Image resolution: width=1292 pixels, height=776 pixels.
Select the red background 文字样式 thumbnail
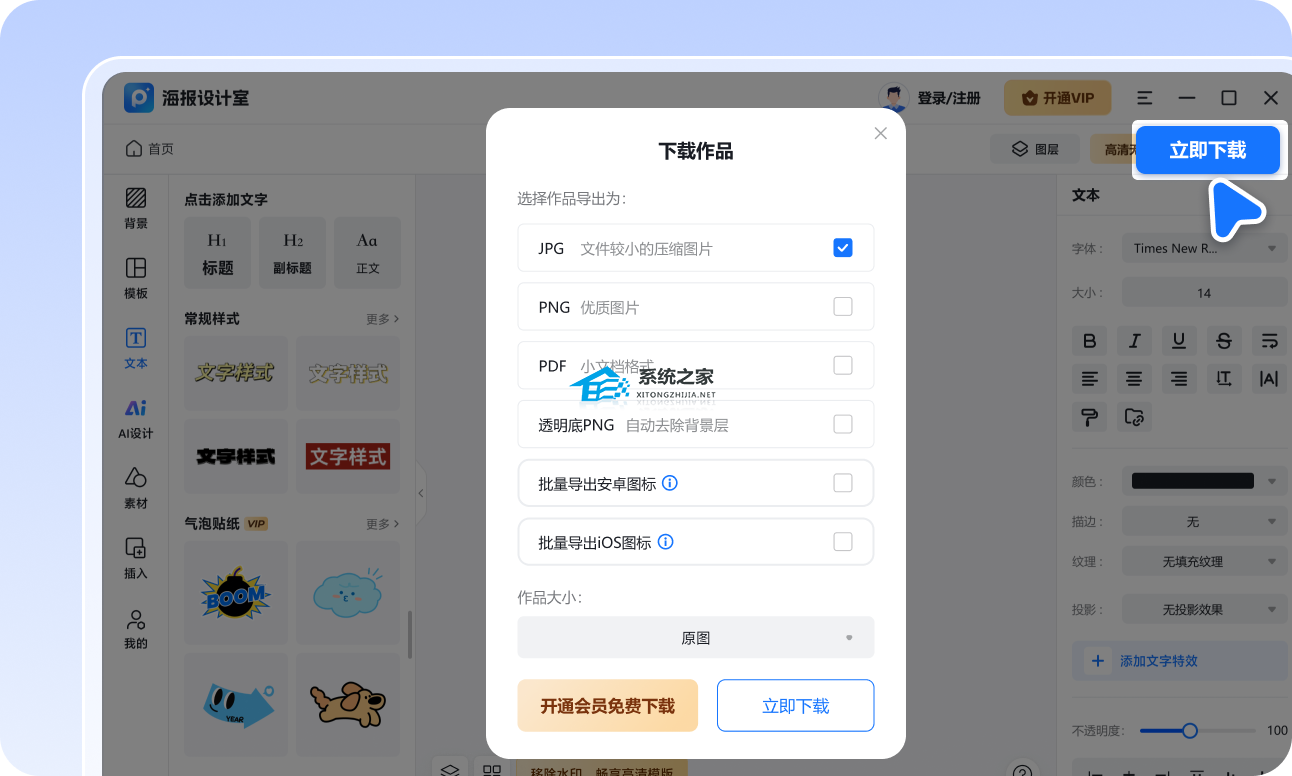coord(348,456)
